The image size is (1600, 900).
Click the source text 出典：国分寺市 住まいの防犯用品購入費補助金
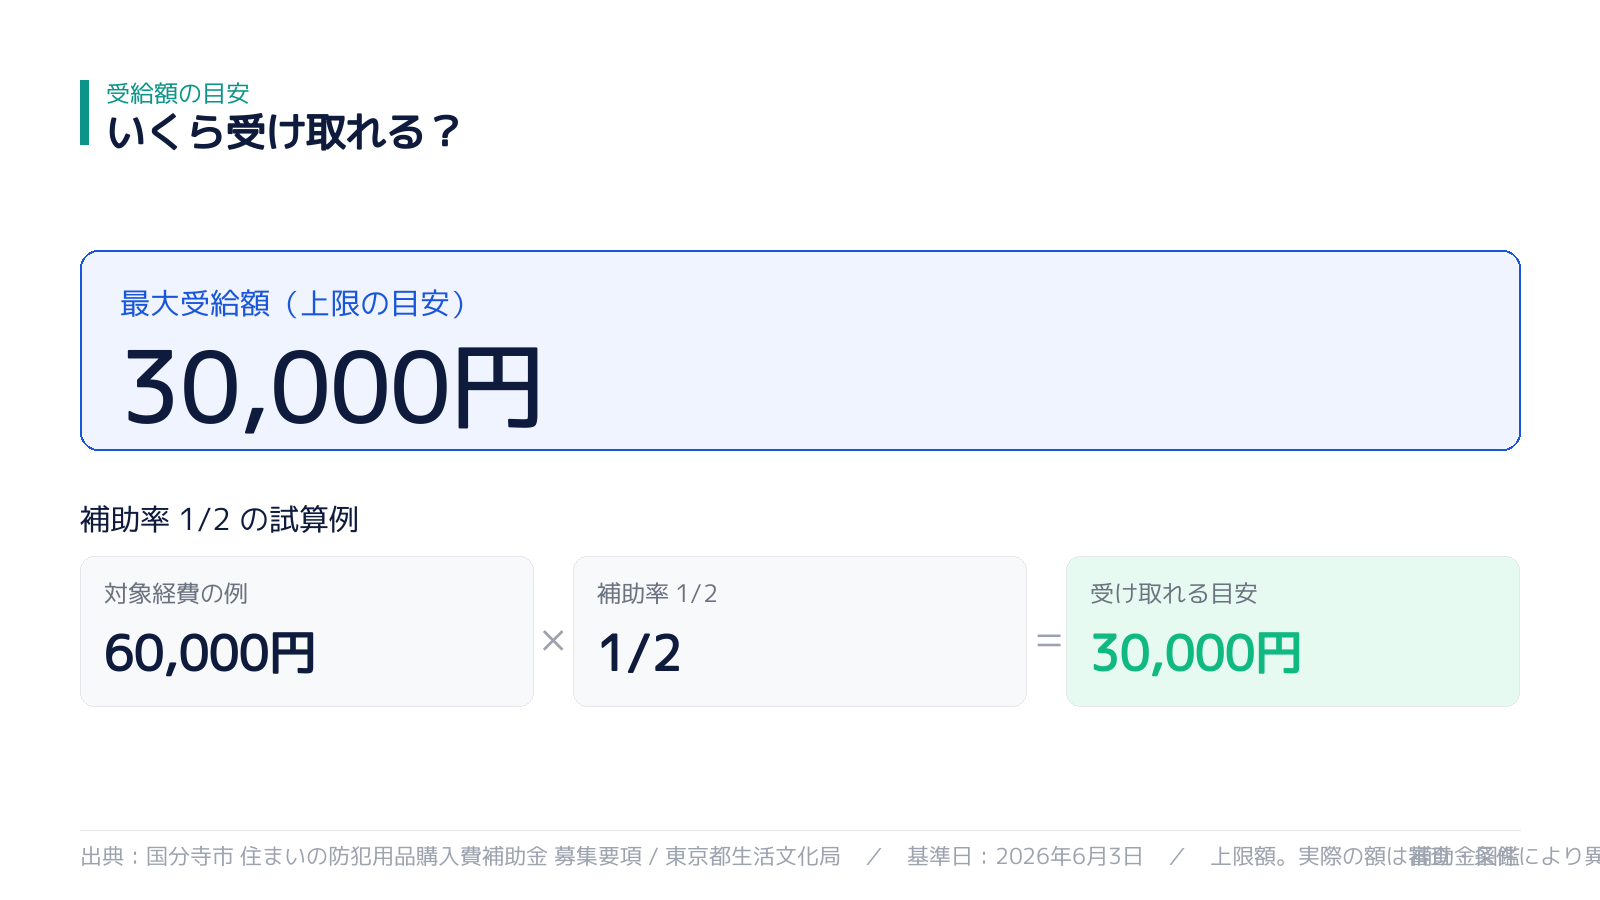pos(314,856)
